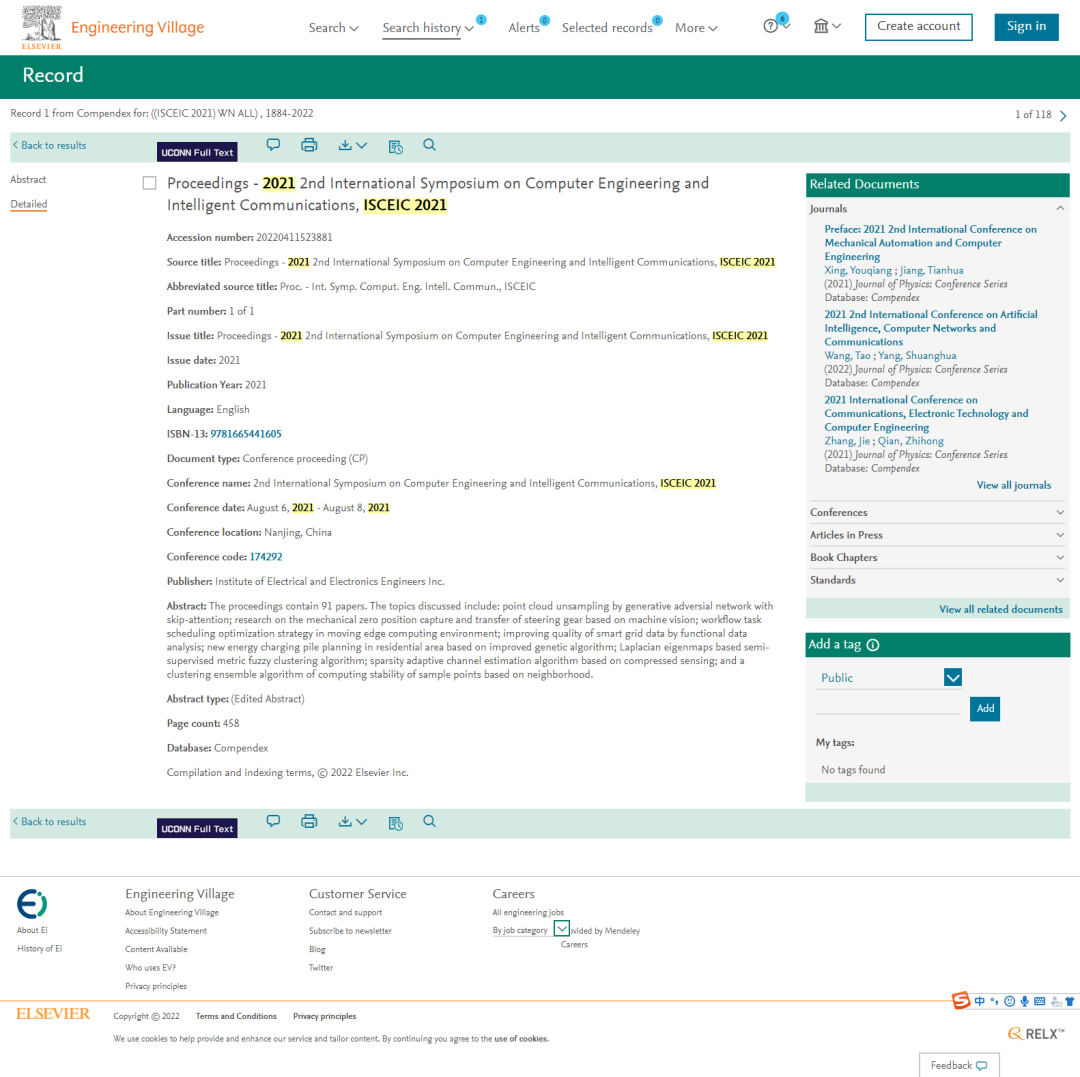
Task: Click the UCONN Full Text button at top
Action: (x=197, y=152)
